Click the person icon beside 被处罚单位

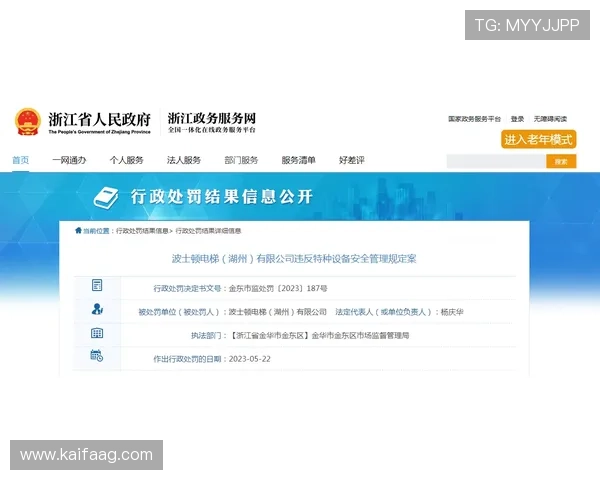coord(97,309)
